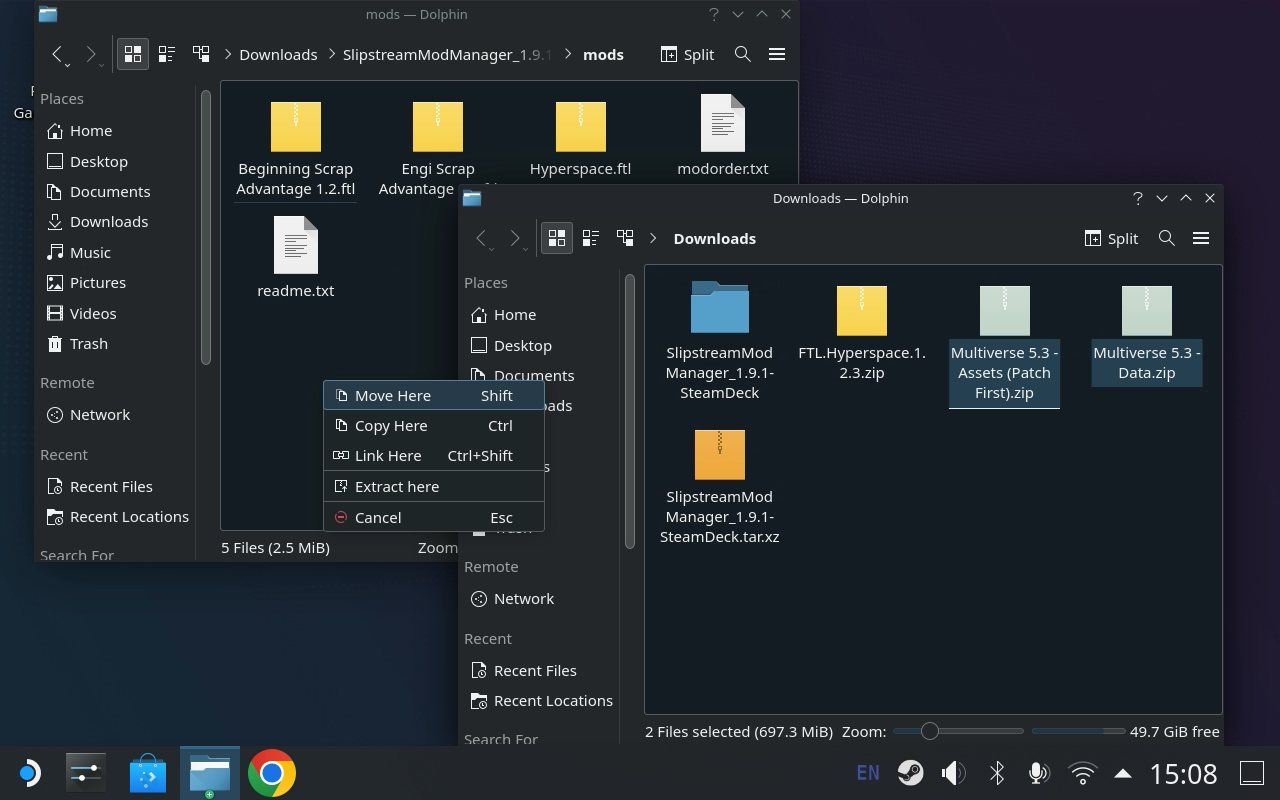Expand breadcrumb chevron before Downloads in front window
Screen dimensions: 1280x800
[x=653, y=238]
